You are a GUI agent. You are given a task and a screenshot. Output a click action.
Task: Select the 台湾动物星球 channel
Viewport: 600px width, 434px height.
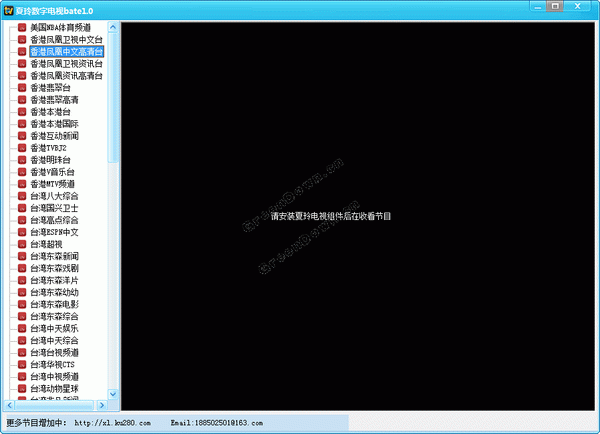(54, 388)
